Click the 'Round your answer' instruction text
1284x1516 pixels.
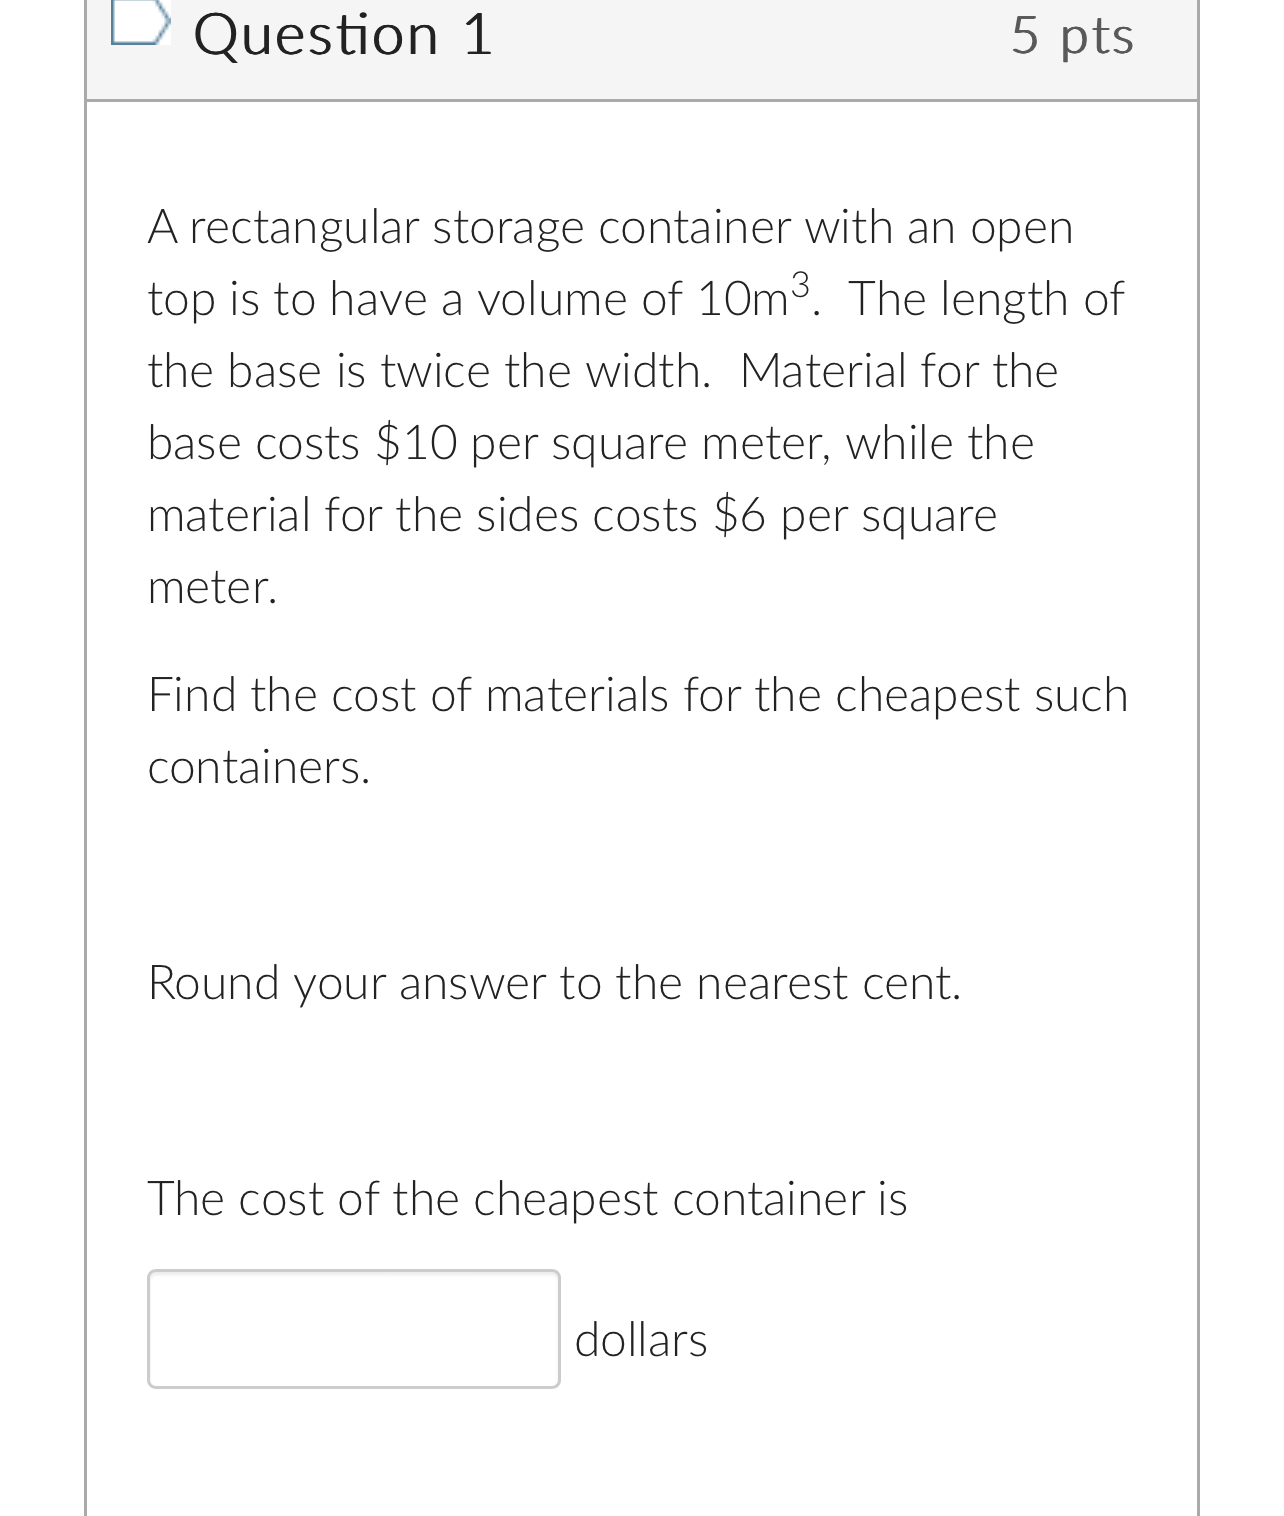[554, 983]
